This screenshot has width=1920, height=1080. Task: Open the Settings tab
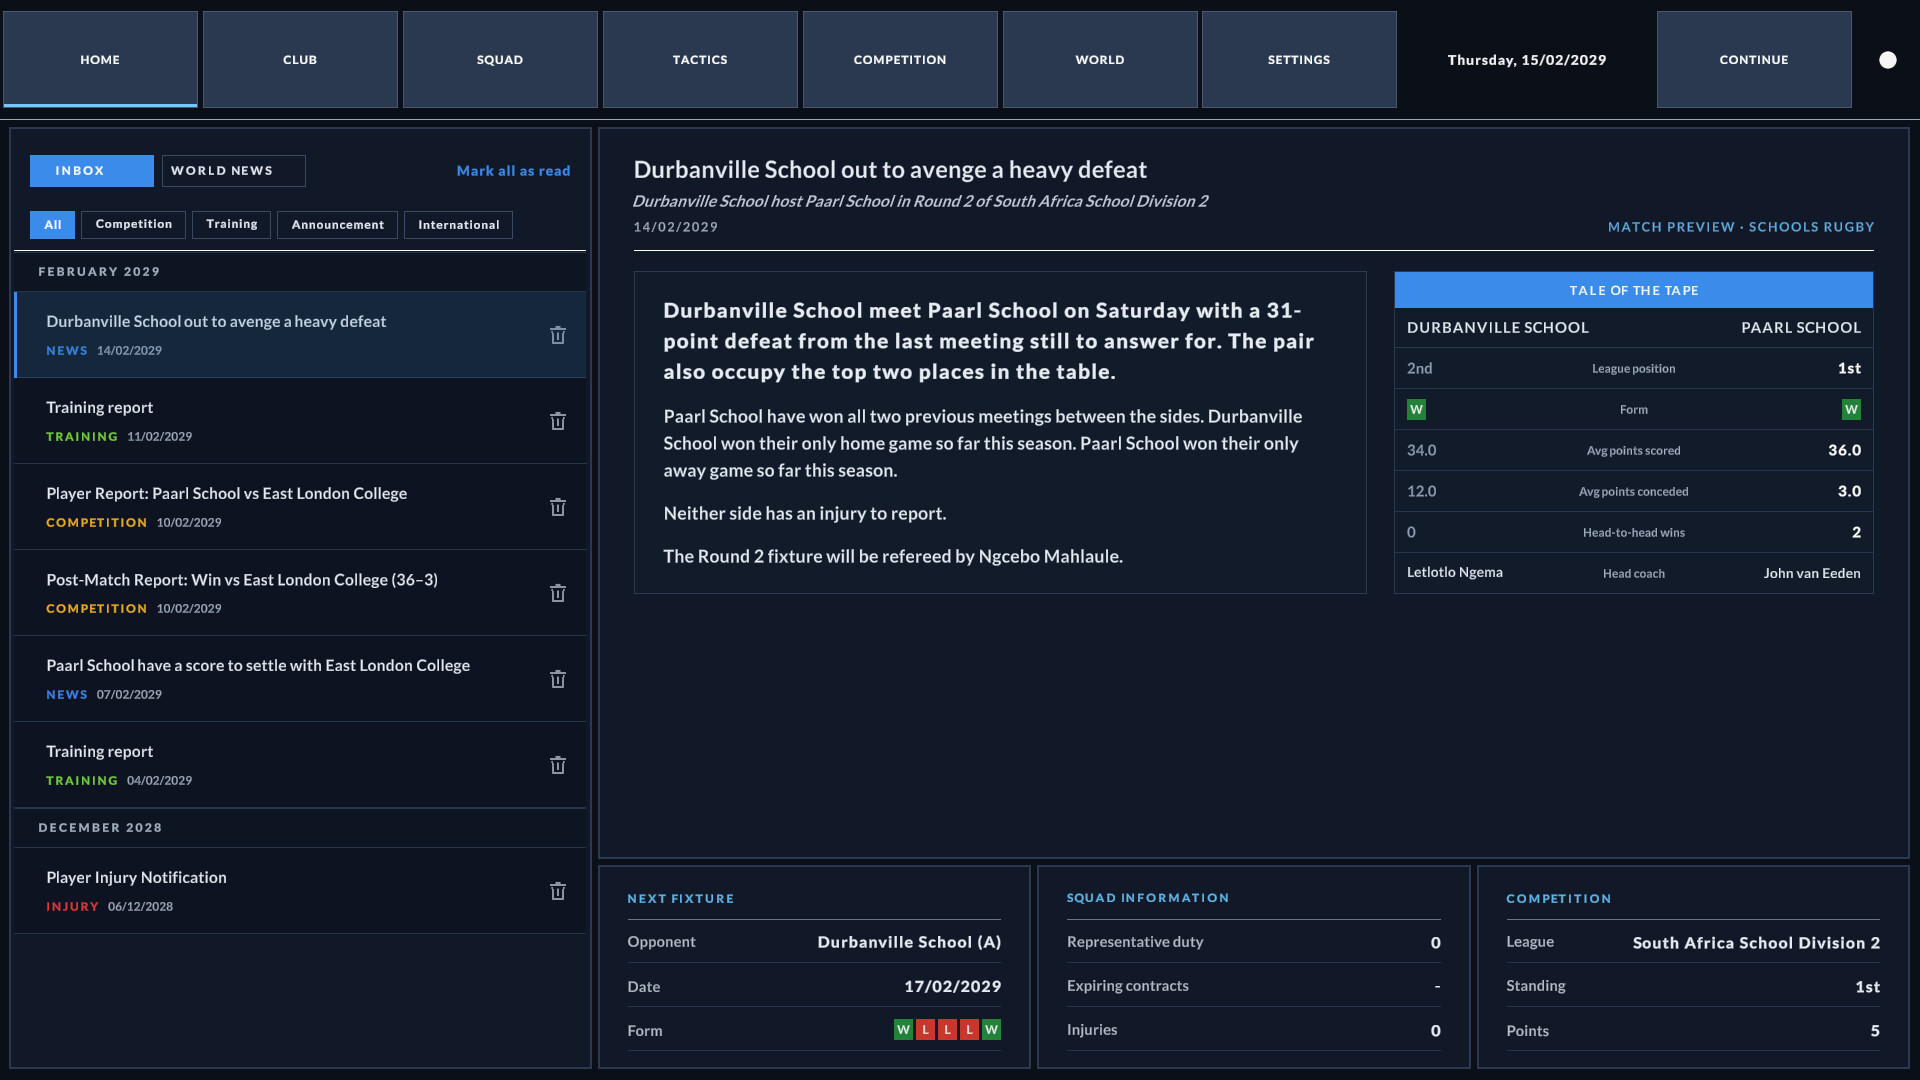pos(1299,59)
